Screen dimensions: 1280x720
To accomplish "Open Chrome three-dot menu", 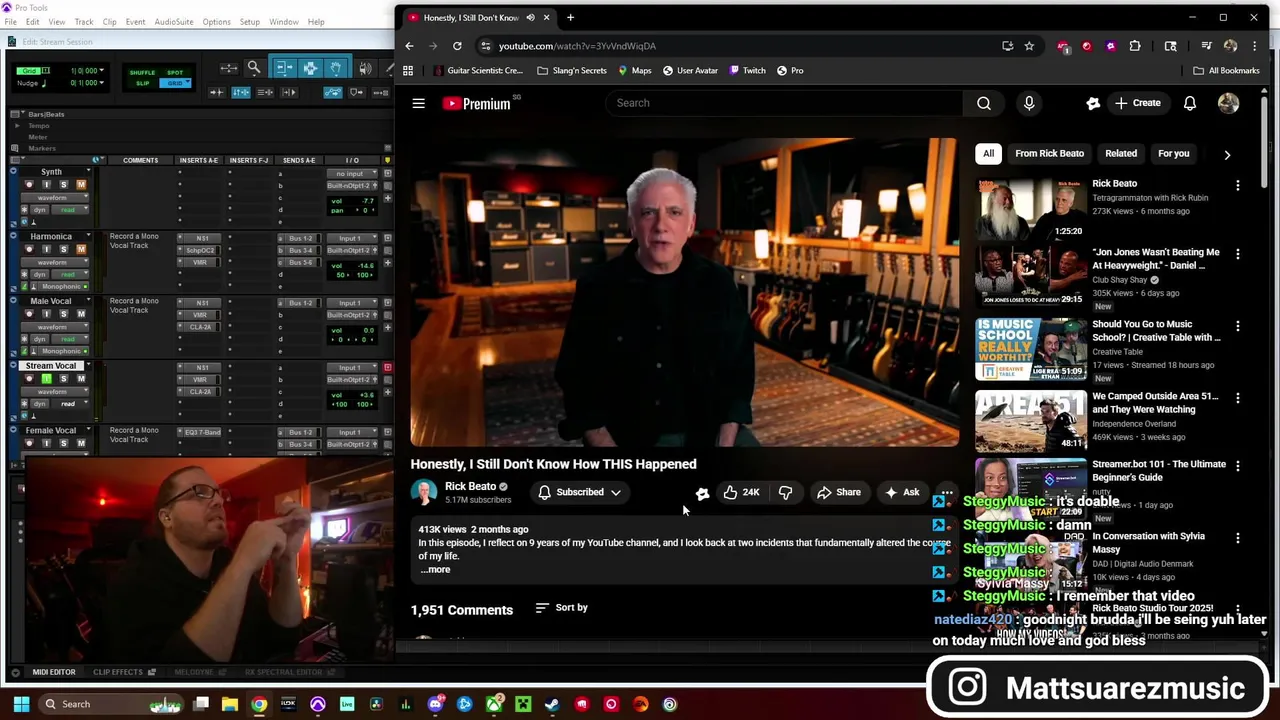I will [x=1254, y=46].
